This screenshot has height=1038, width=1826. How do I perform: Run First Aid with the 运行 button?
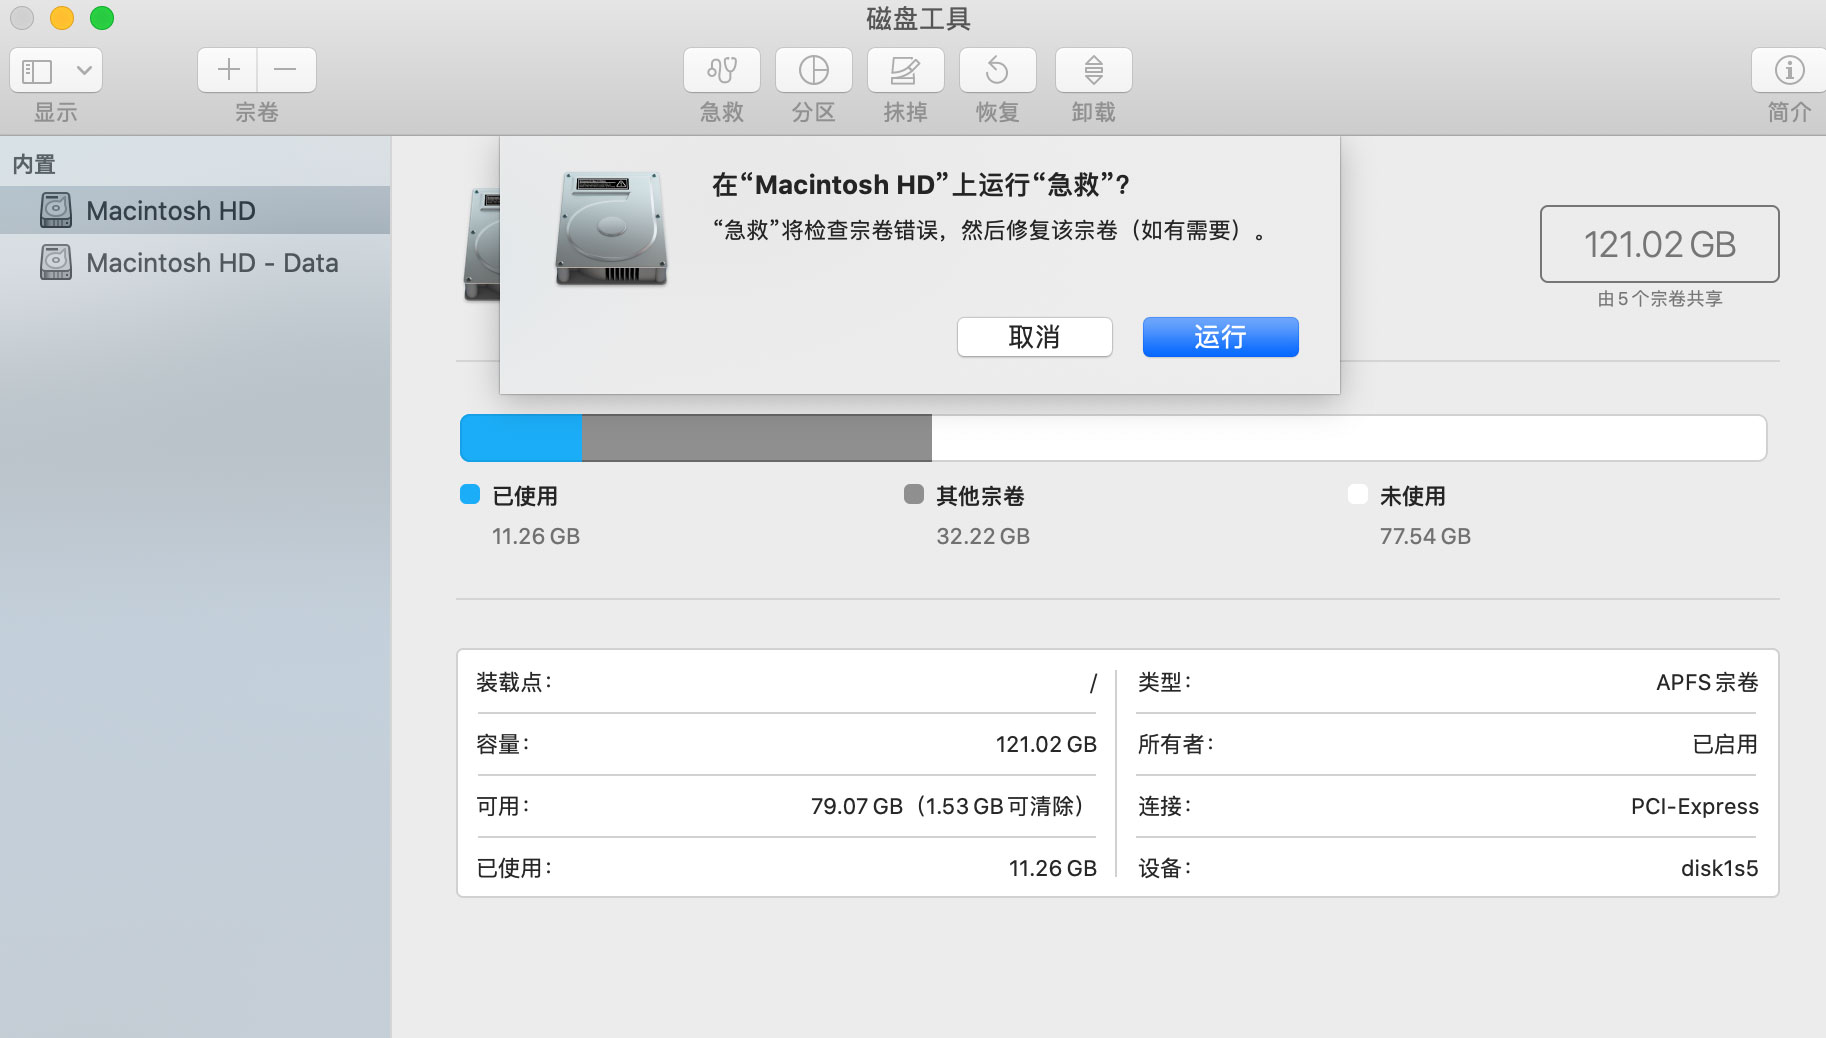tap(1220, 337)
